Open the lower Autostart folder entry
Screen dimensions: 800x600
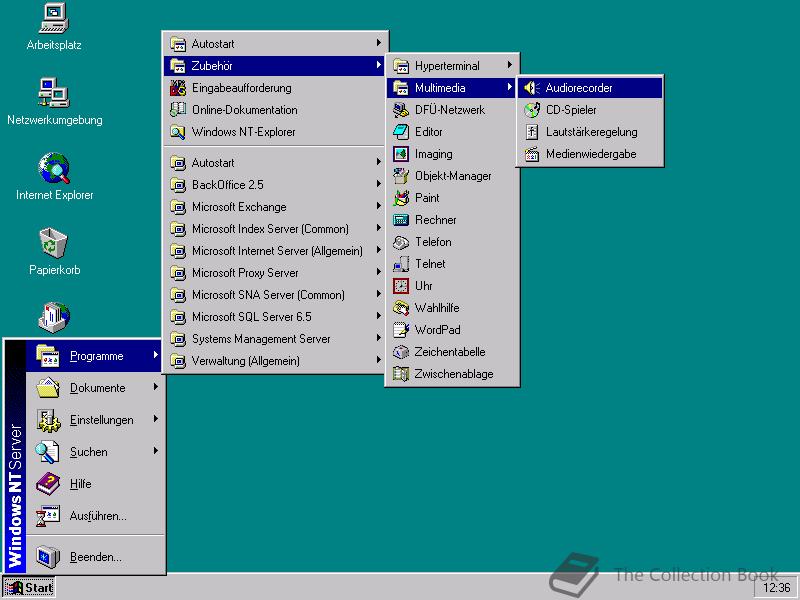(274, 163)
